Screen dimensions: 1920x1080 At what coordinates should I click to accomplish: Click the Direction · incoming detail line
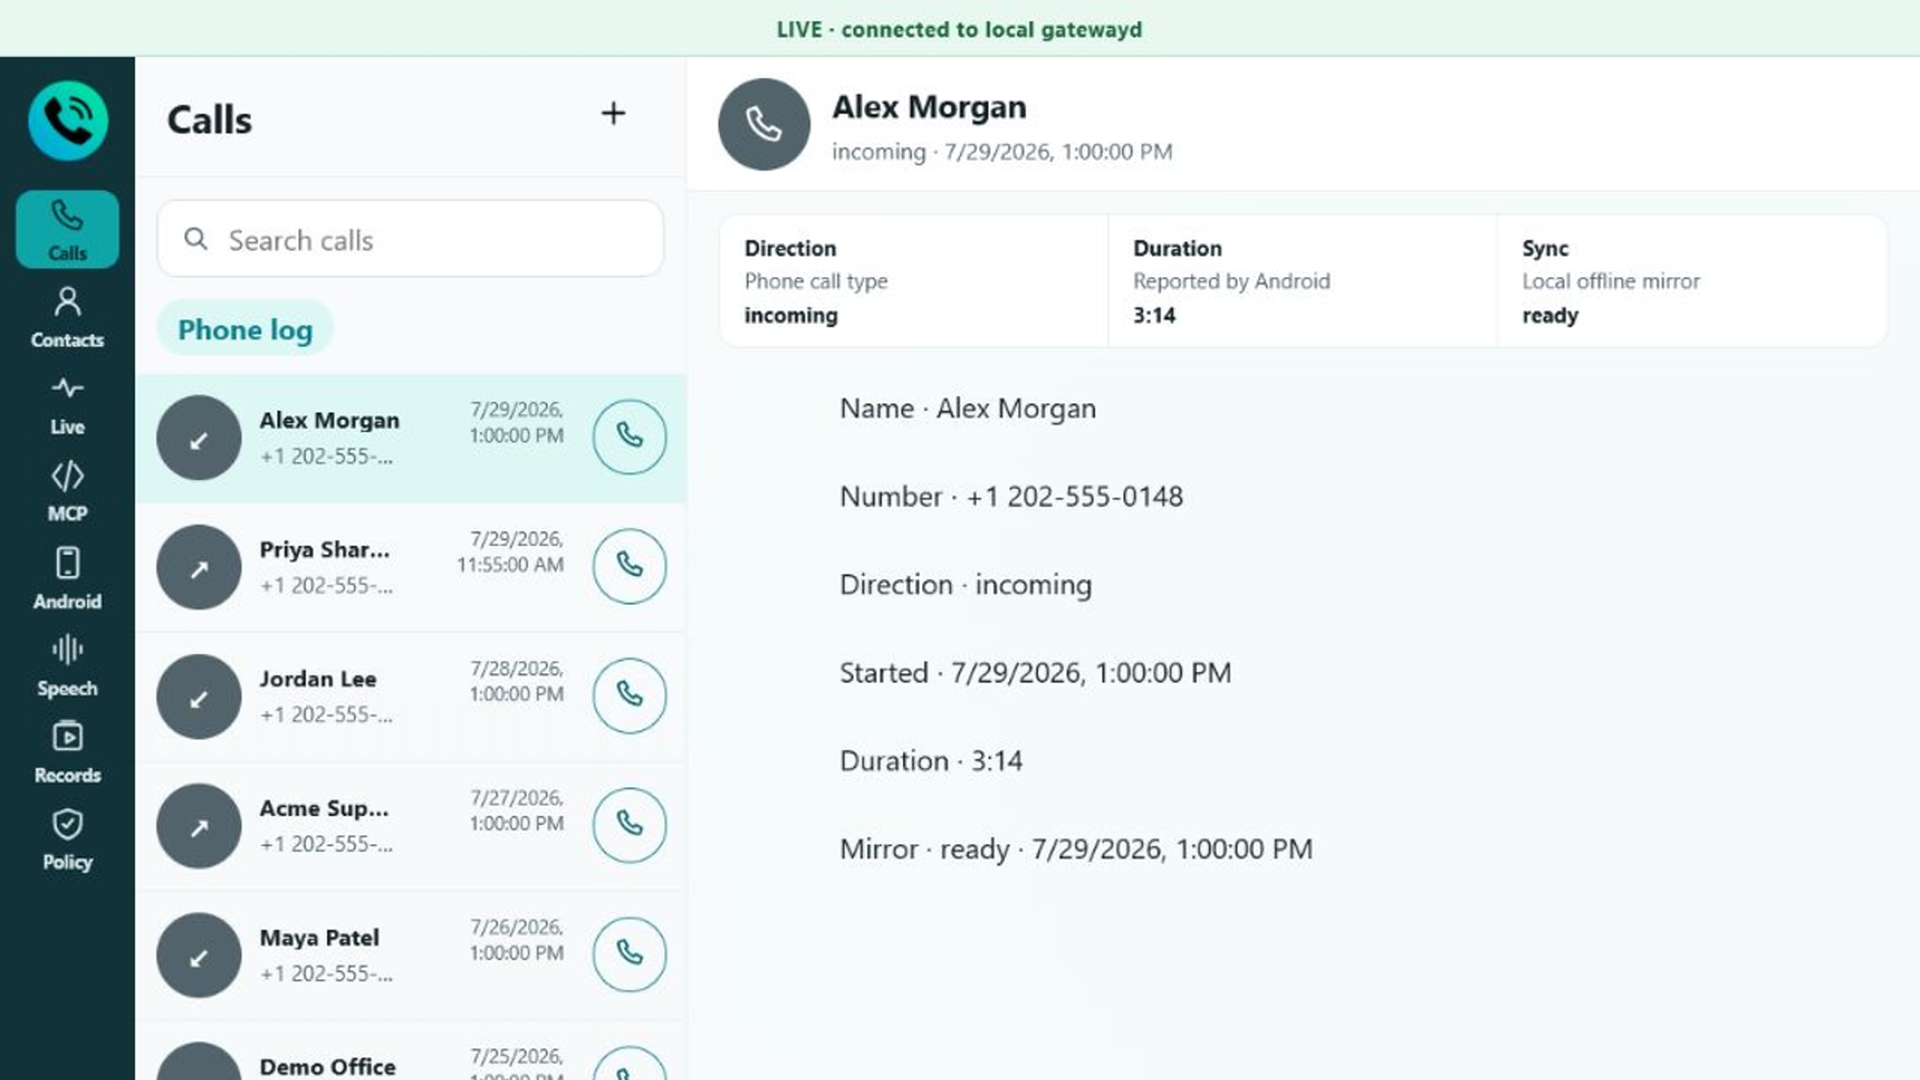pos(966,584)
